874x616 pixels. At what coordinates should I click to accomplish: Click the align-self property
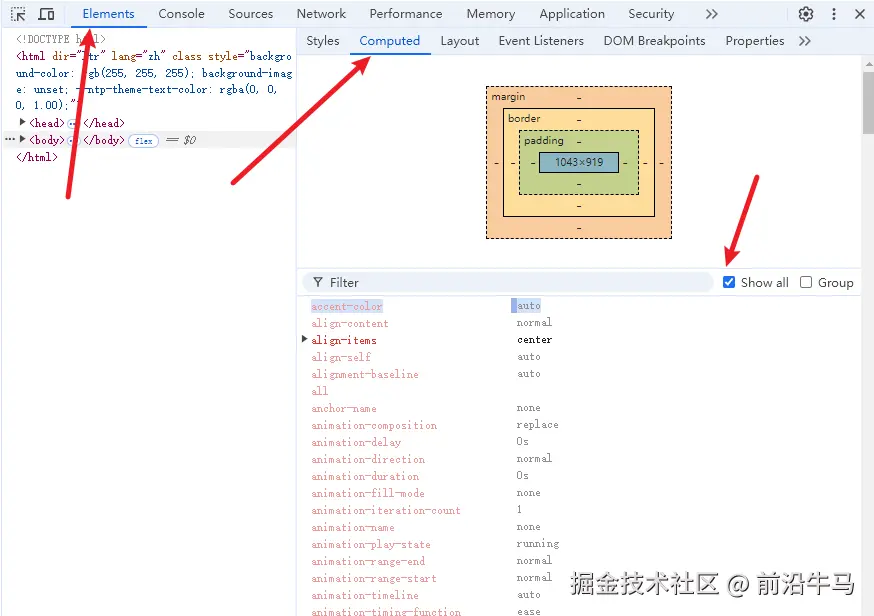(341, 357)
